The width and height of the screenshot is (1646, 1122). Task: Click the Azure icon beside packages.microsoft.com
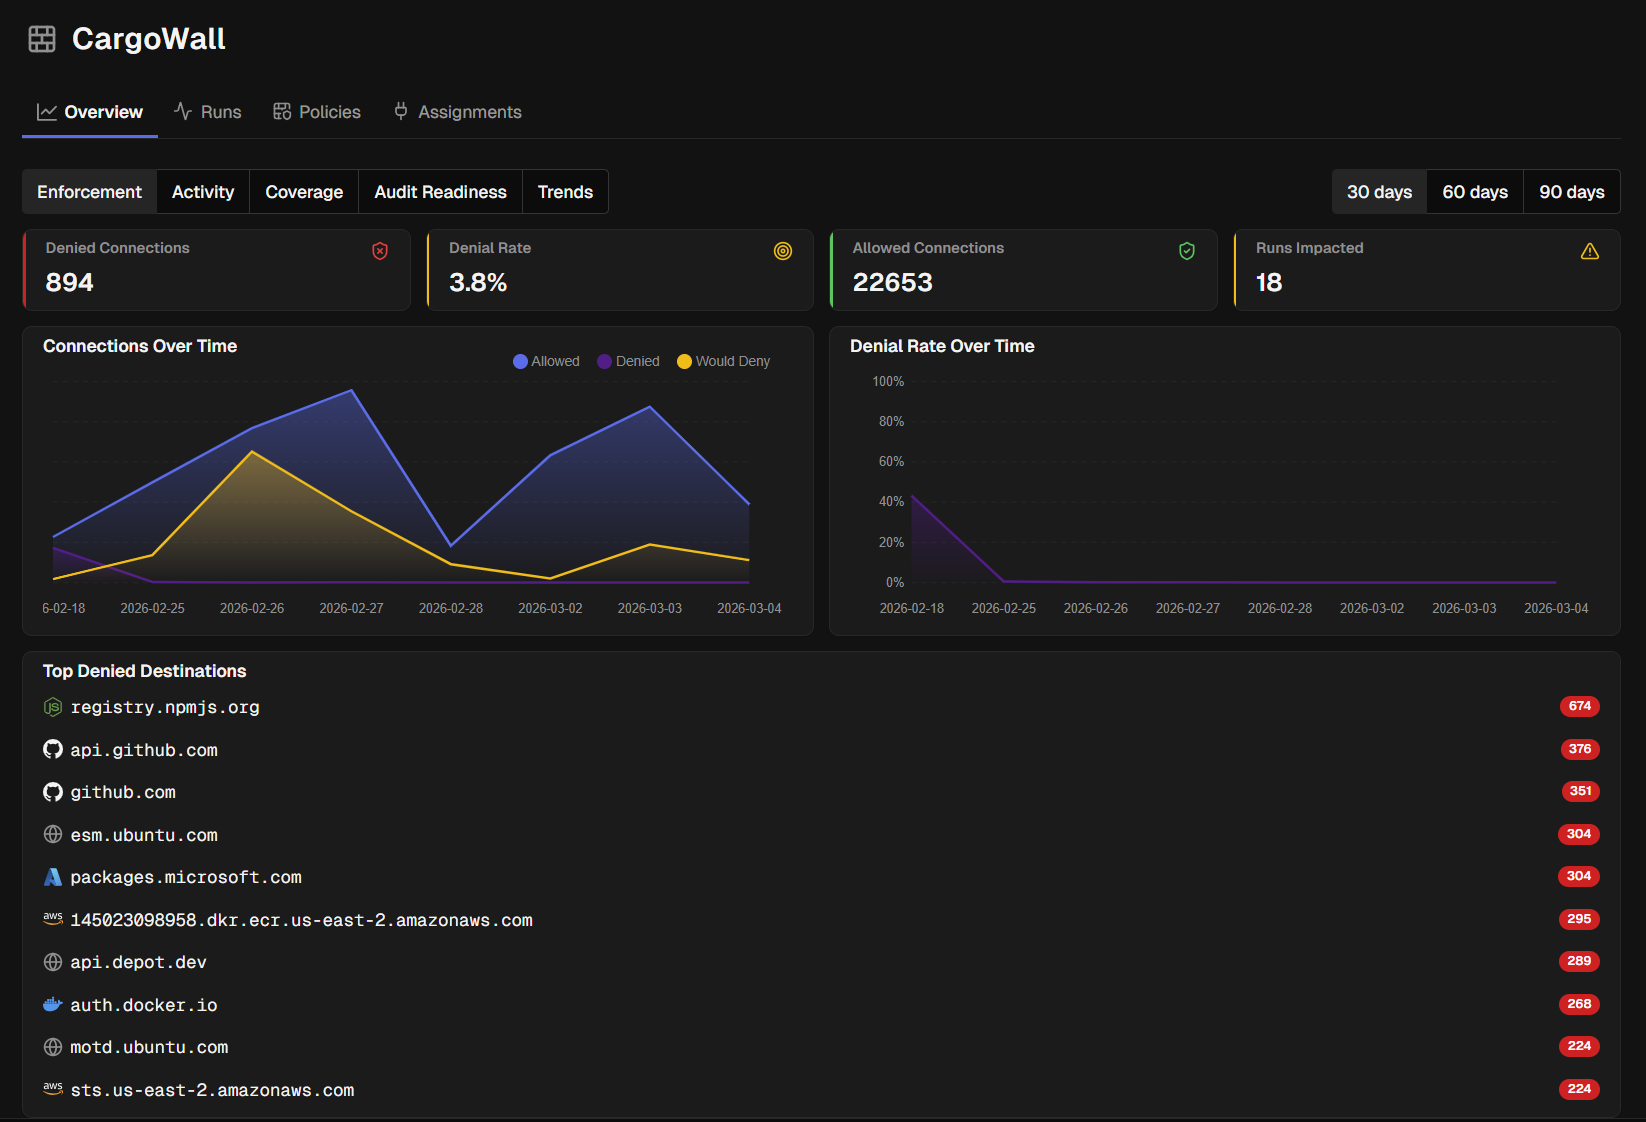click(x=52, y=877)
